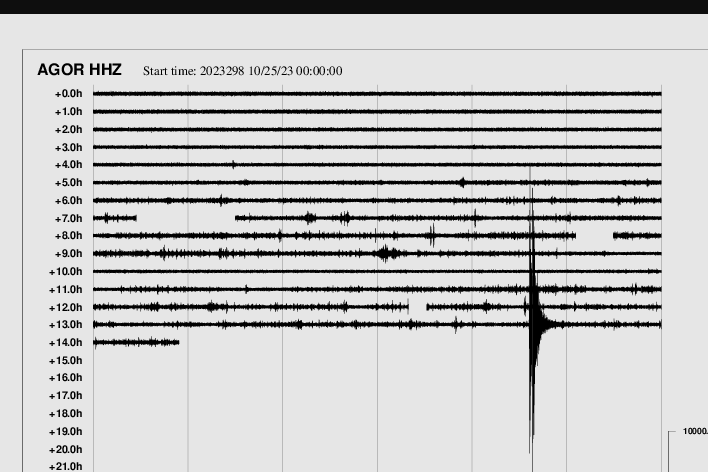Click the +13.0h row label

[66, 325]
